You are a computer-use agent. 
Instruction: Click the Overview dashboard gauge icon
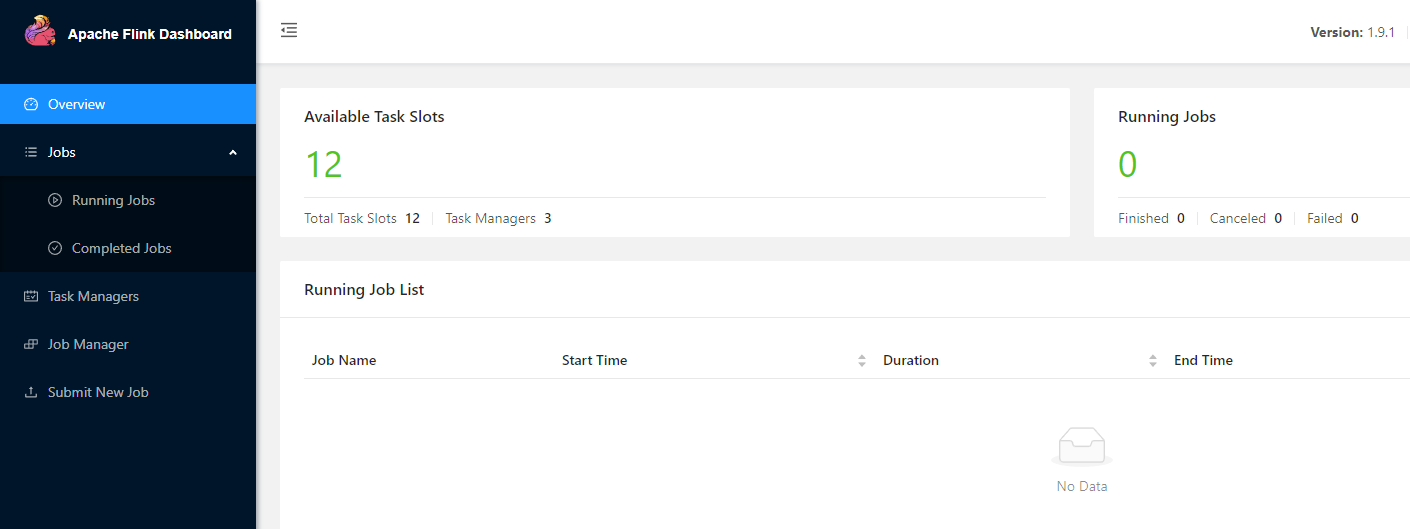[31, 104]
